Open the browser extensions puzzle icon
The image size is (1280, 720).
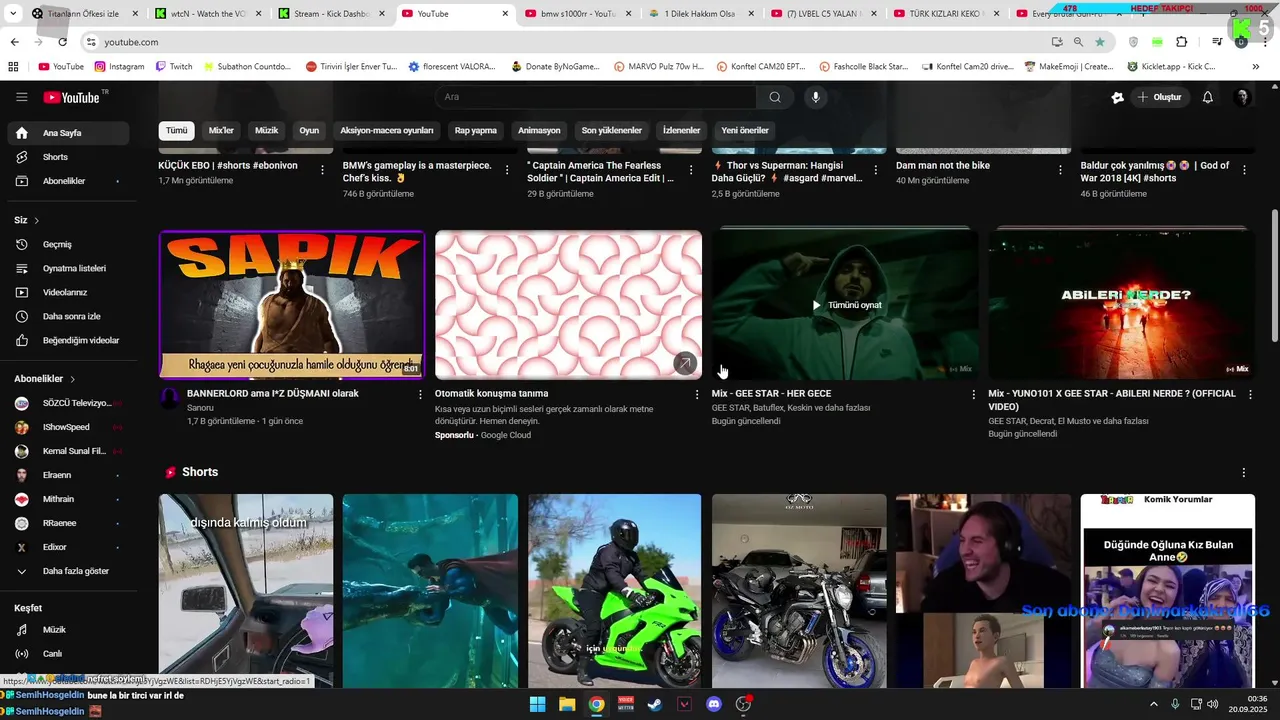[x=1181, y=42]
